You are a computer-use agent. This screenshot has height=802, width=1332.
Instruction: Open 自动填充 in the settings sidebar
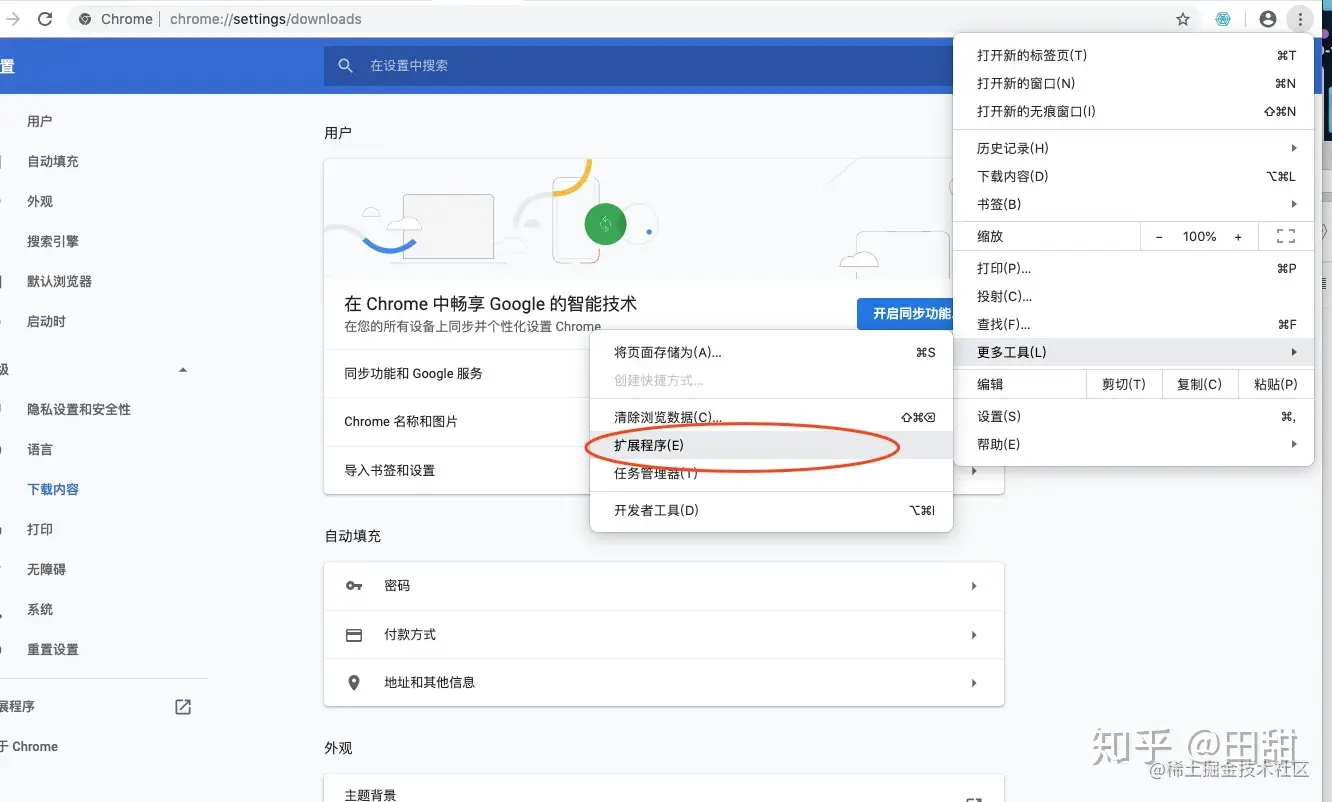coord(53,161)
